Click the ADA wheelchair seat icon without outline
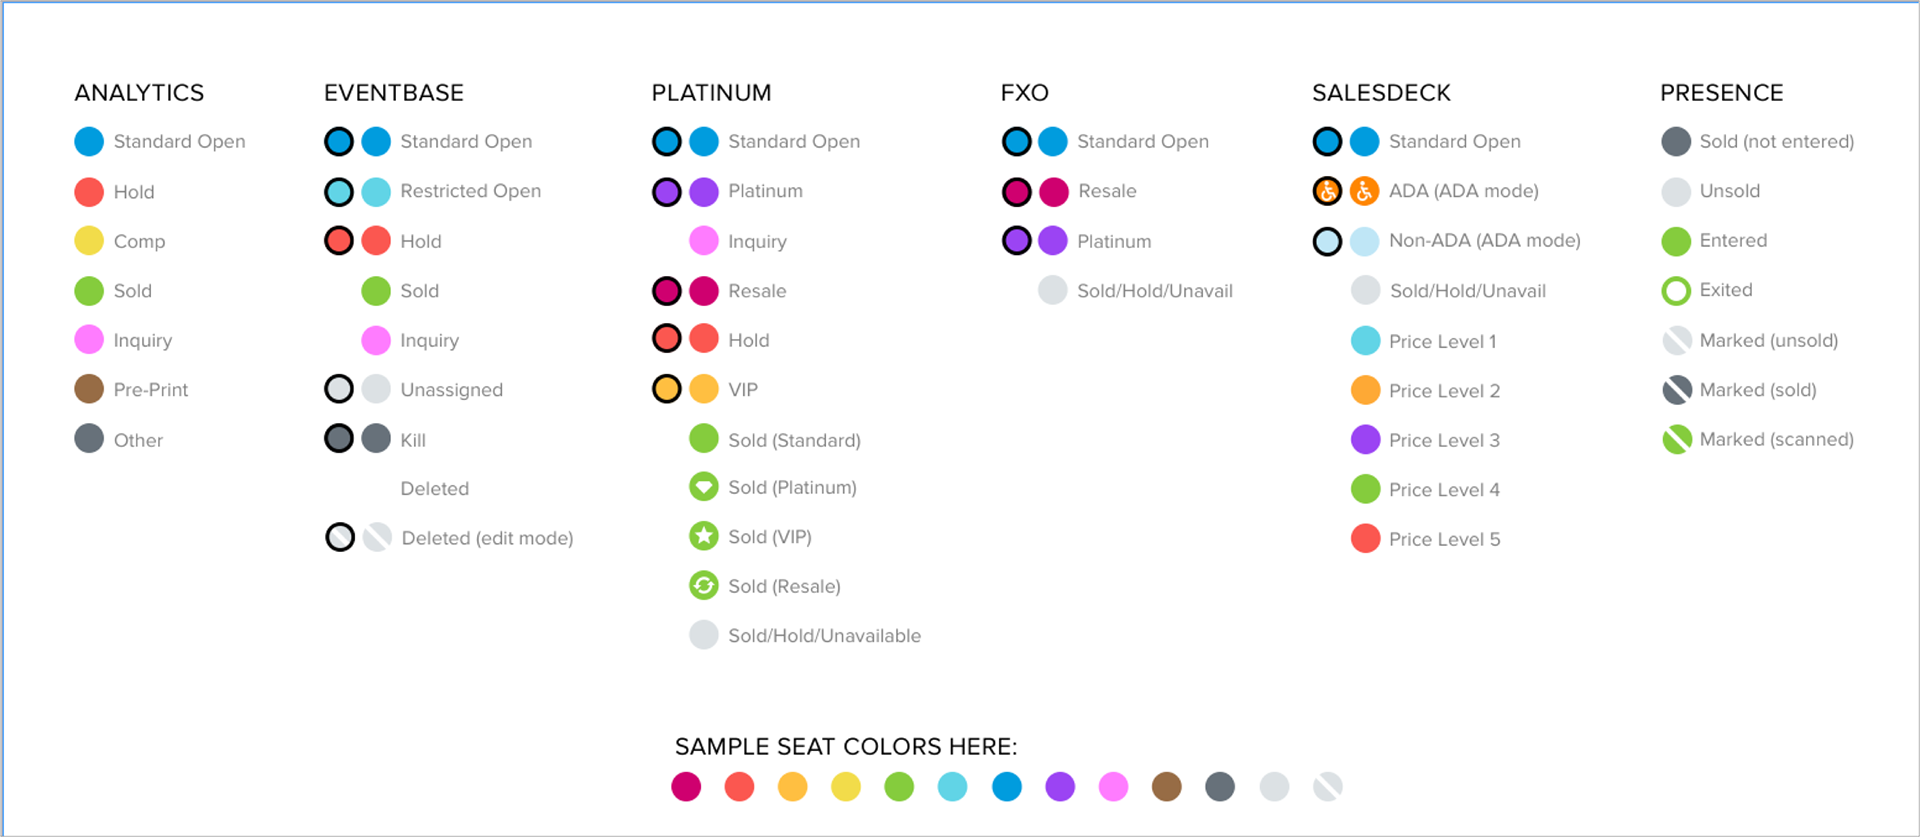Viewport: 1920px width, 837px height. point(1365,191)
